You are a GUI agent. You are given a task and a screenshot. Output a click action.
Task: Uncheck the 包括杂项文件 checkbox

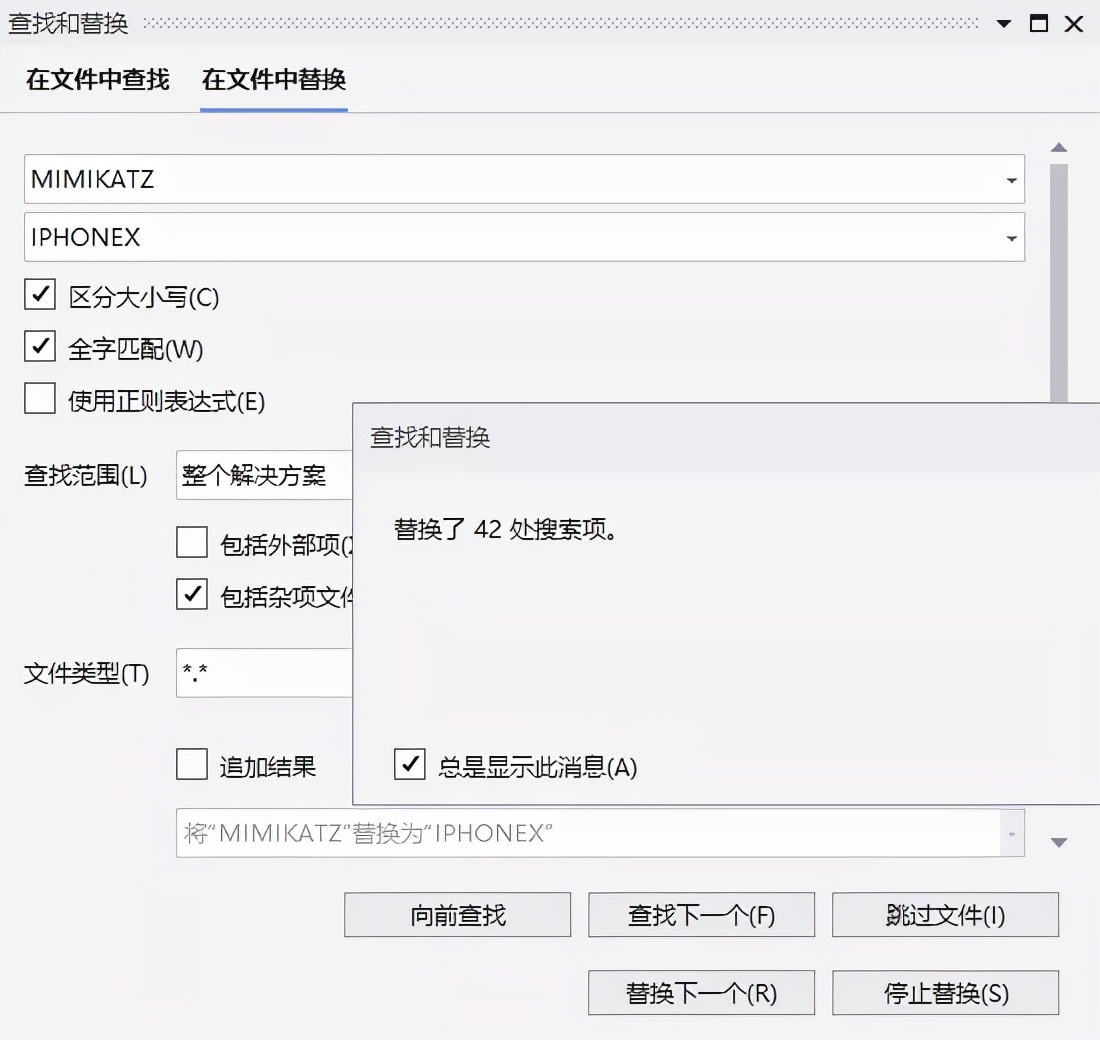coord(191,594)
